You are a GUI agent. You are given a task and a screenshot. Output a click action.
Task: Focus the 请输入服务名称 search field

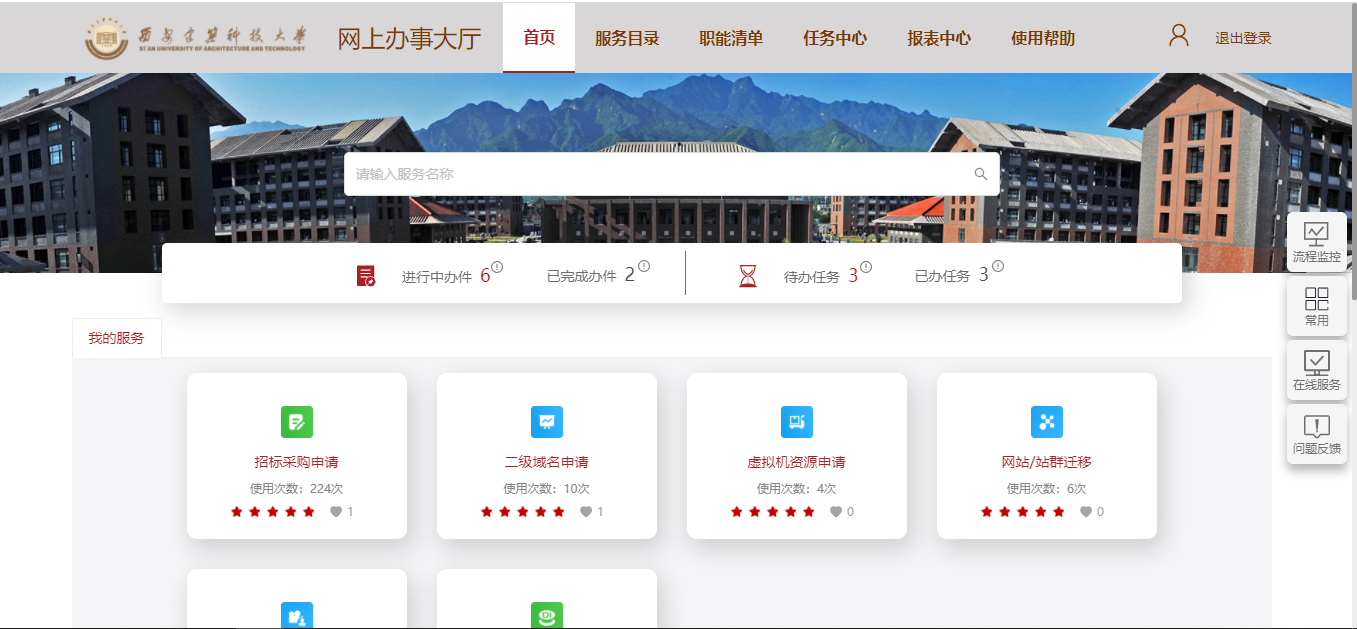point(672,174)
